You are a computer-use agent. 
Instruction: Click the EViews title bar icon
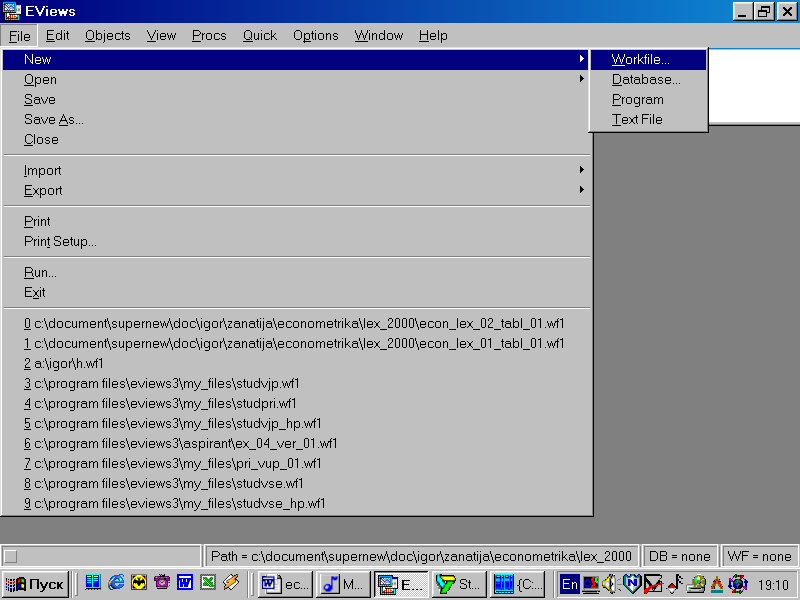coord(12,11)
